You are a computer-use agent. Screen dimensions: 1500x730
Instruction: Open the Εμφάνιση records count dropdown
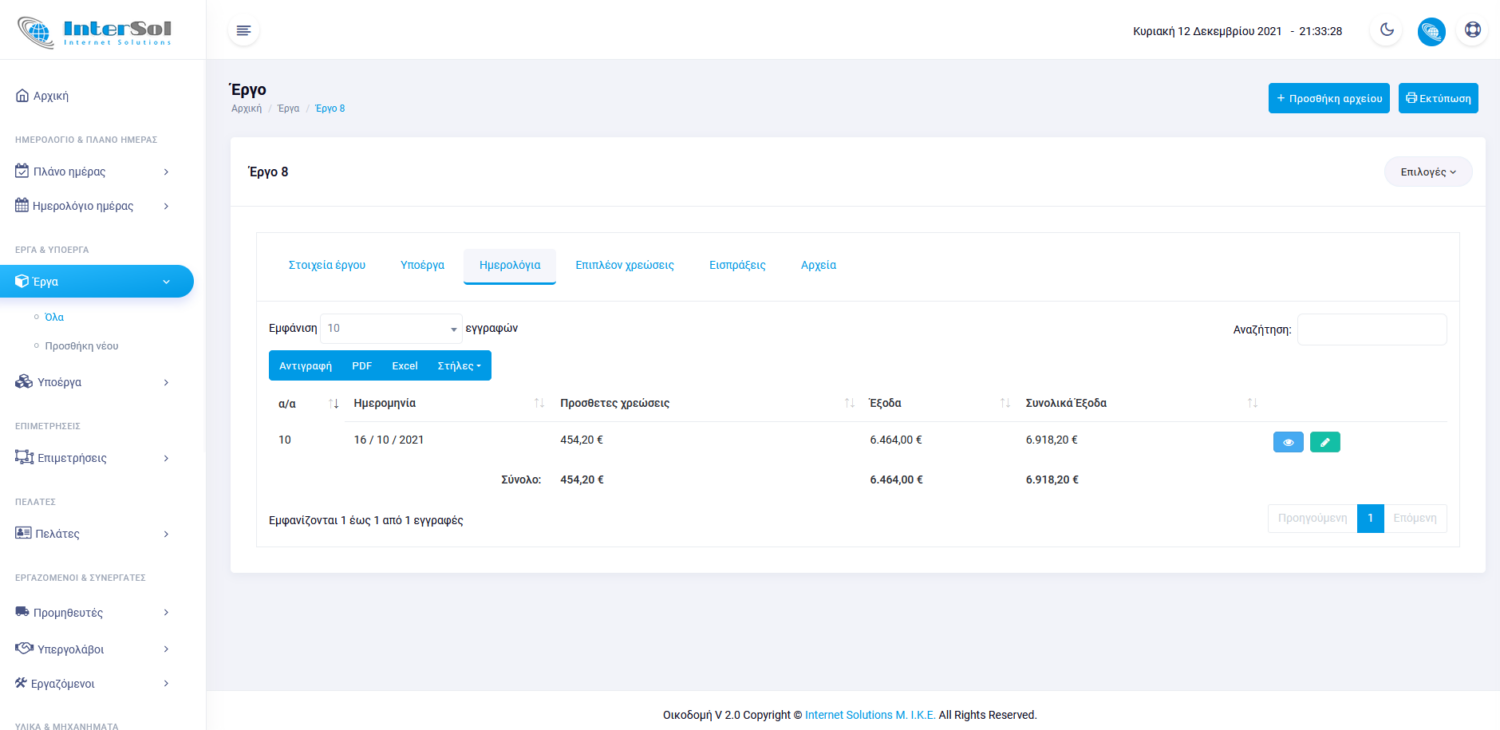(x=390, y=328)
